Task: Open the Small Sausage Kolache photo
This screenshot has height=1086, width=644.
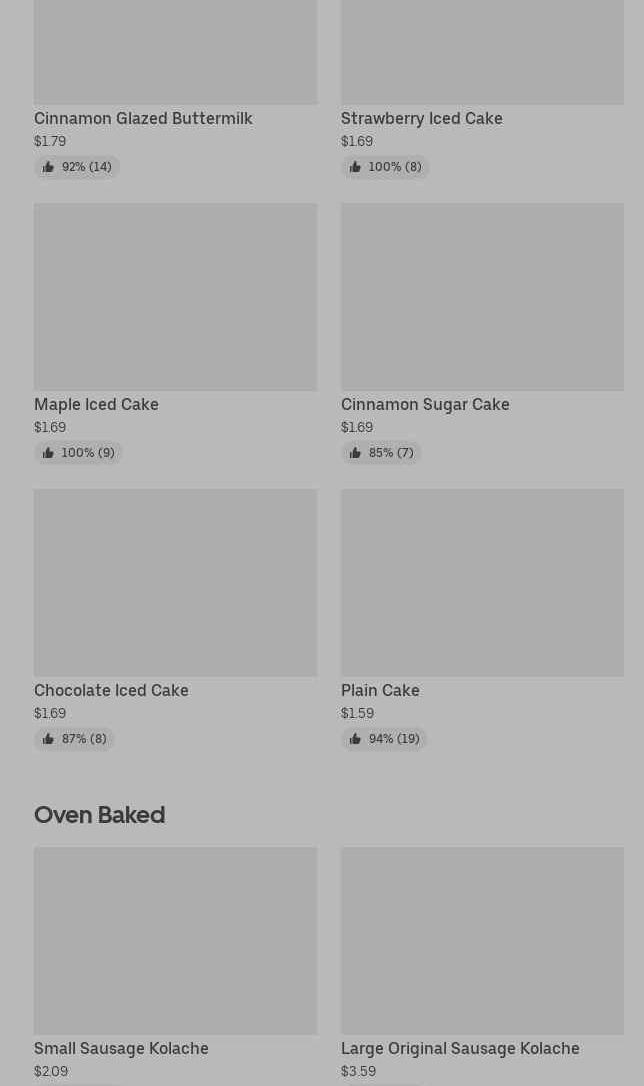Action: pos(175,941)
